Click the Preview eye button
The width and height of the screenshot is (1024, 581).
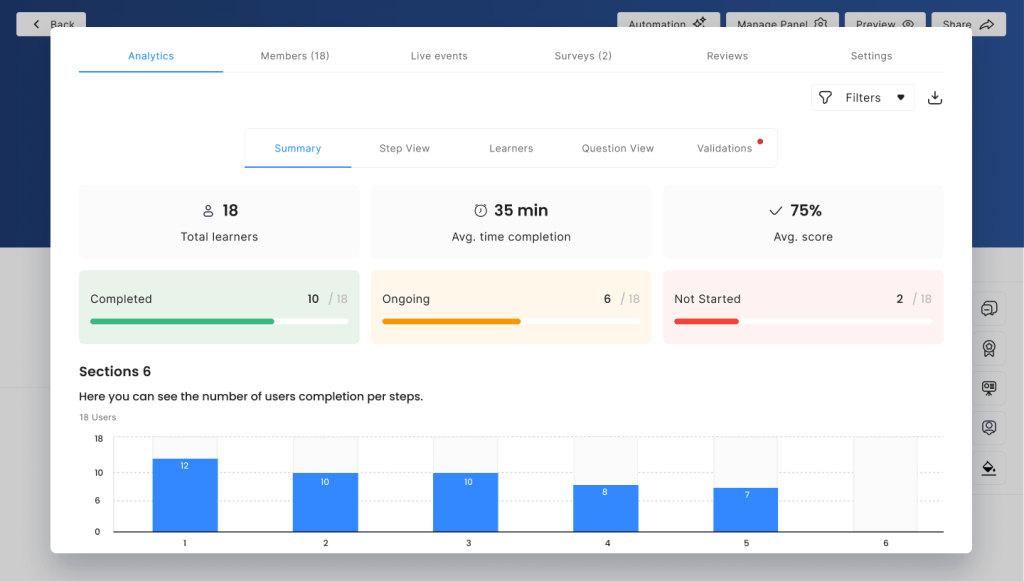coord(884,21)
